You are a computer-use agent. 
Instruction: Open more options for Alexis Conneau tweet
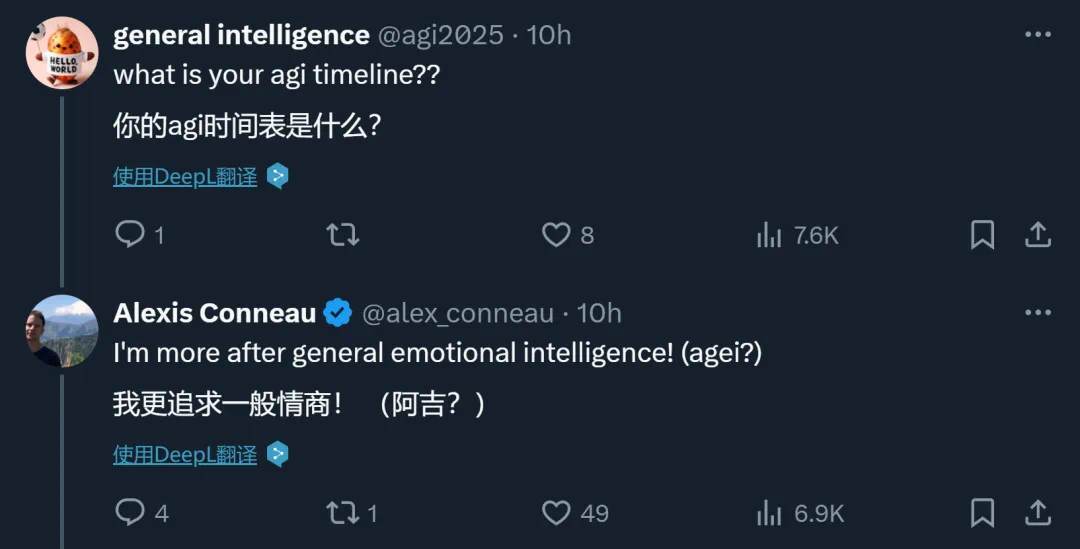pos(1038,313)
